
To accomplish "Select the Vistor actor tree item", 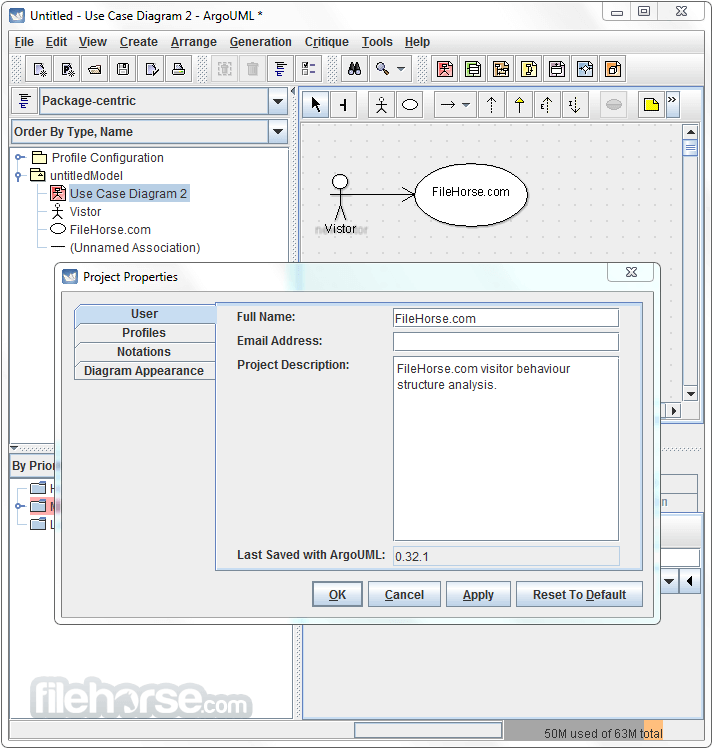I will (x=85, y=212).
